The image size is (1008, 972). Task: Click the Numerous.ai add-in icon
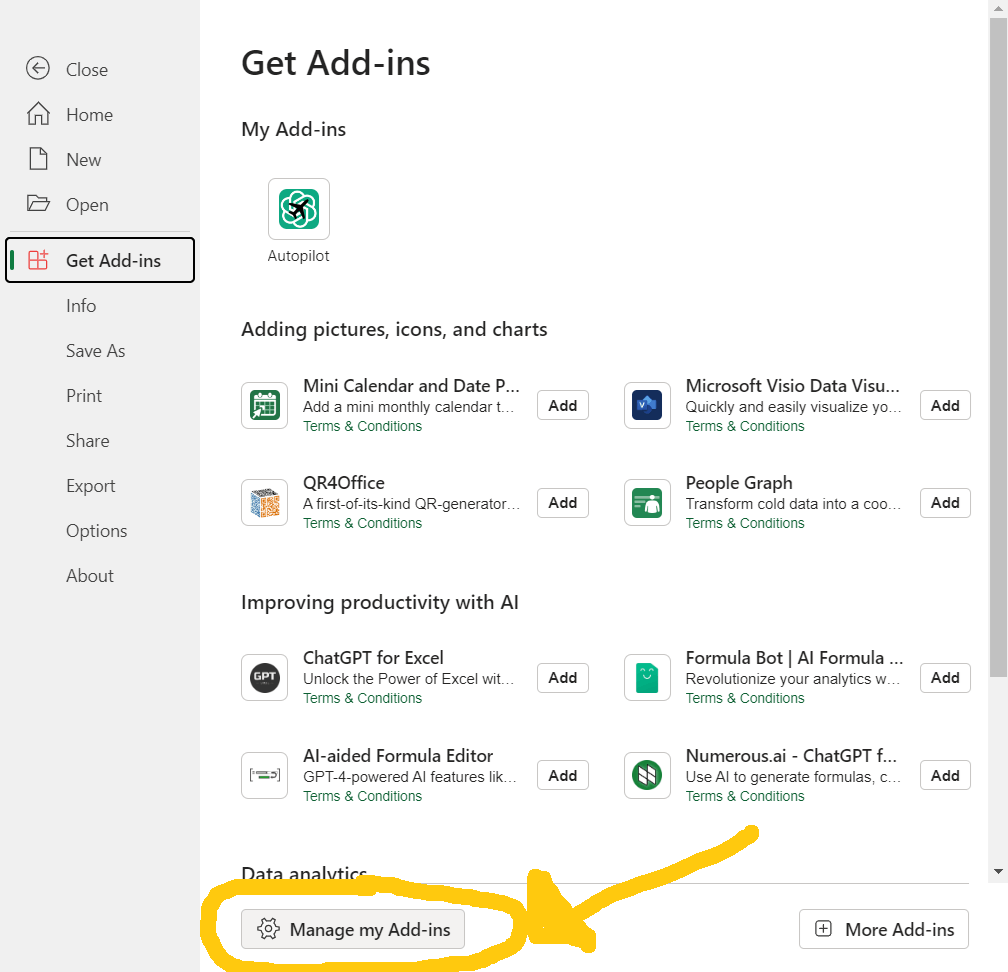[647, 775]
